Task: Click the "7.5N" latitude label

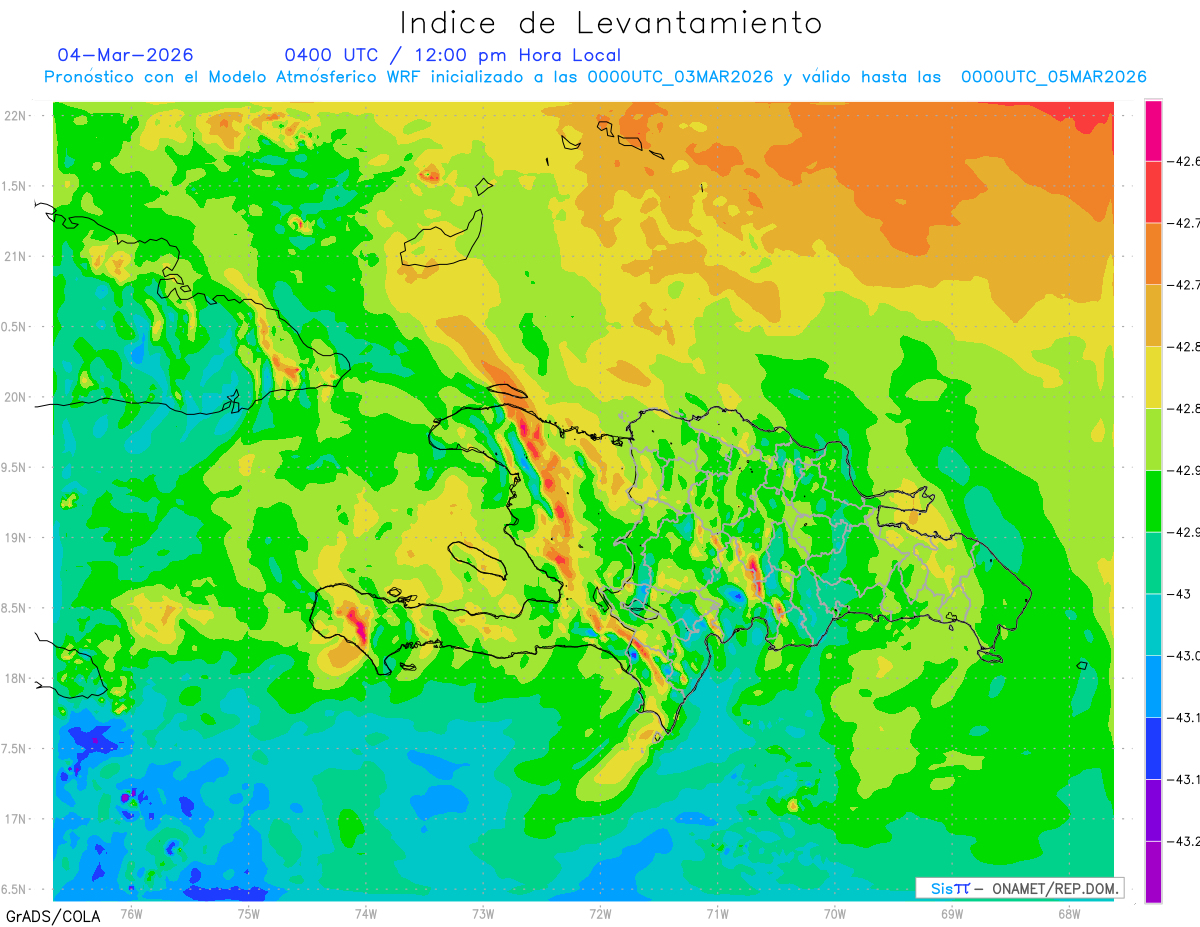Action: click(x=15, y=749)
